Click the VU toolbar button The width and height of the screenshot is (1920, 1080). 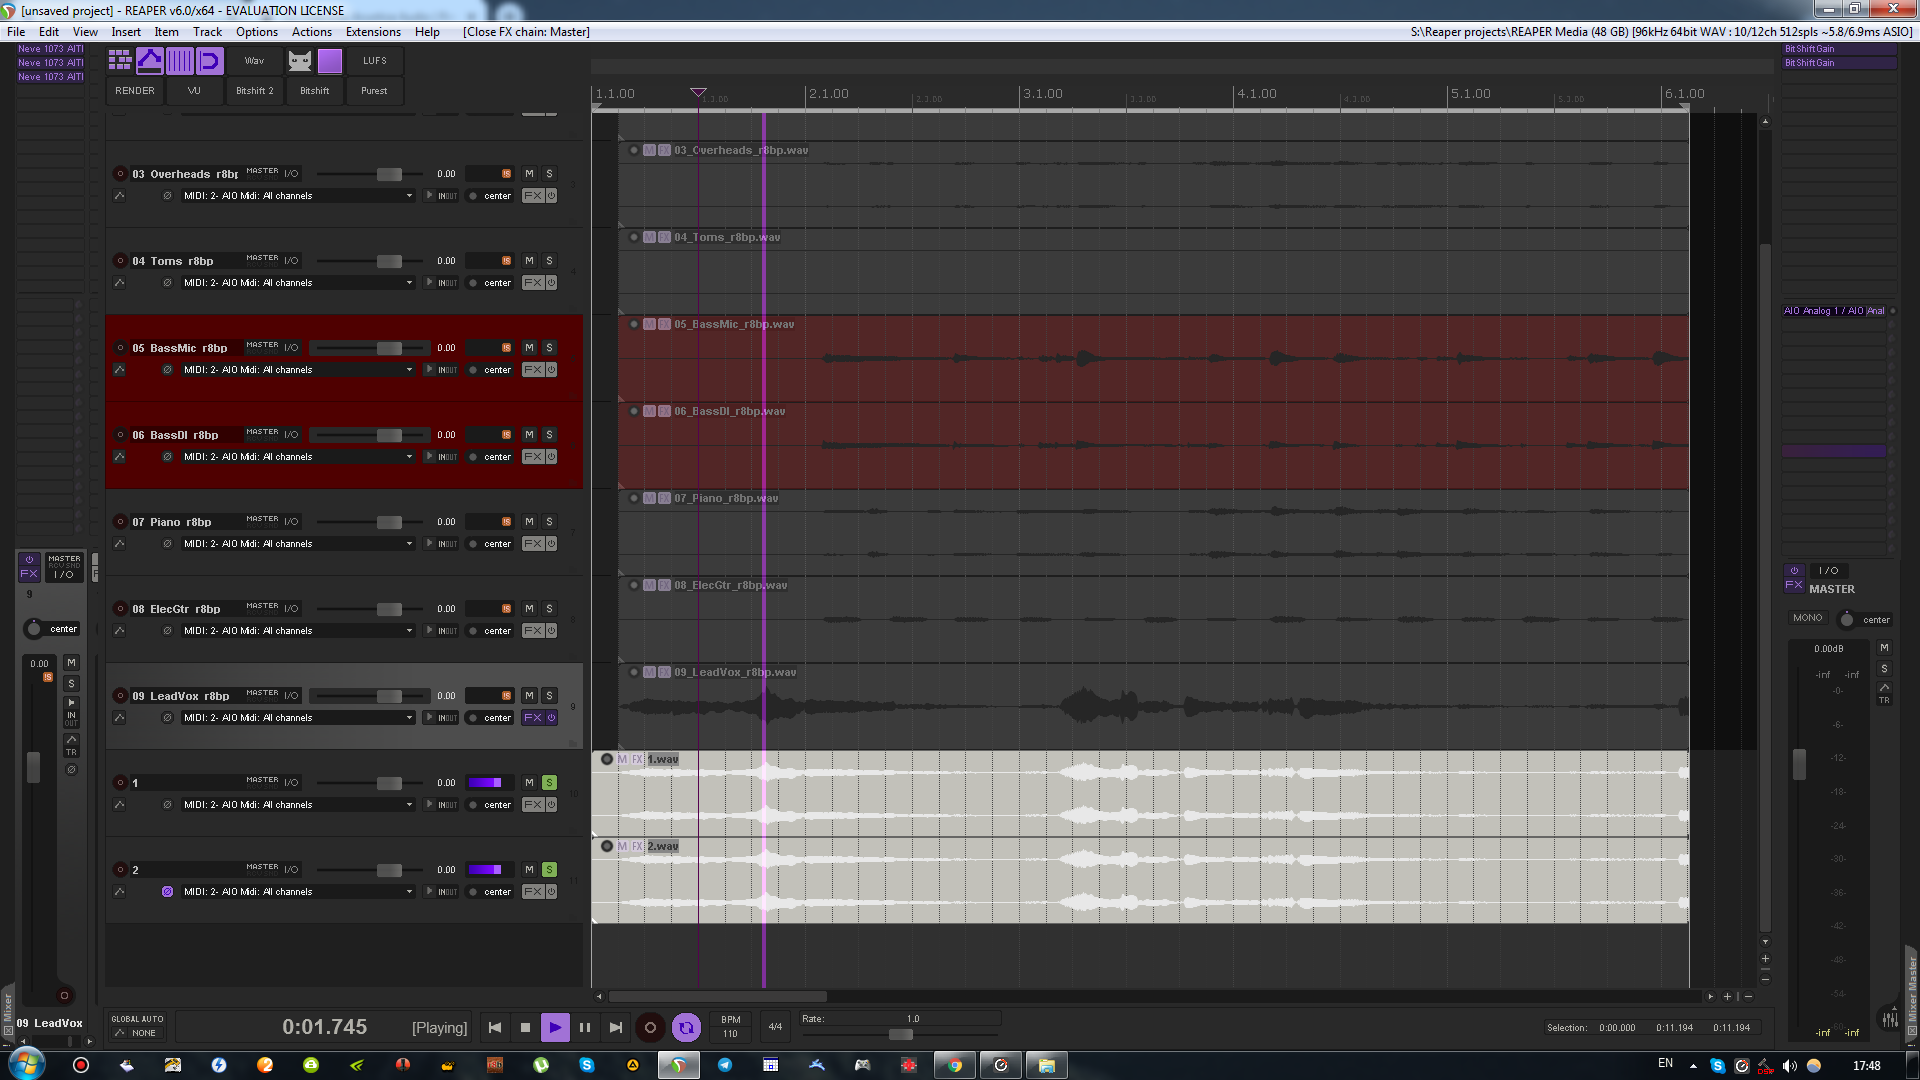pos(195,91)
